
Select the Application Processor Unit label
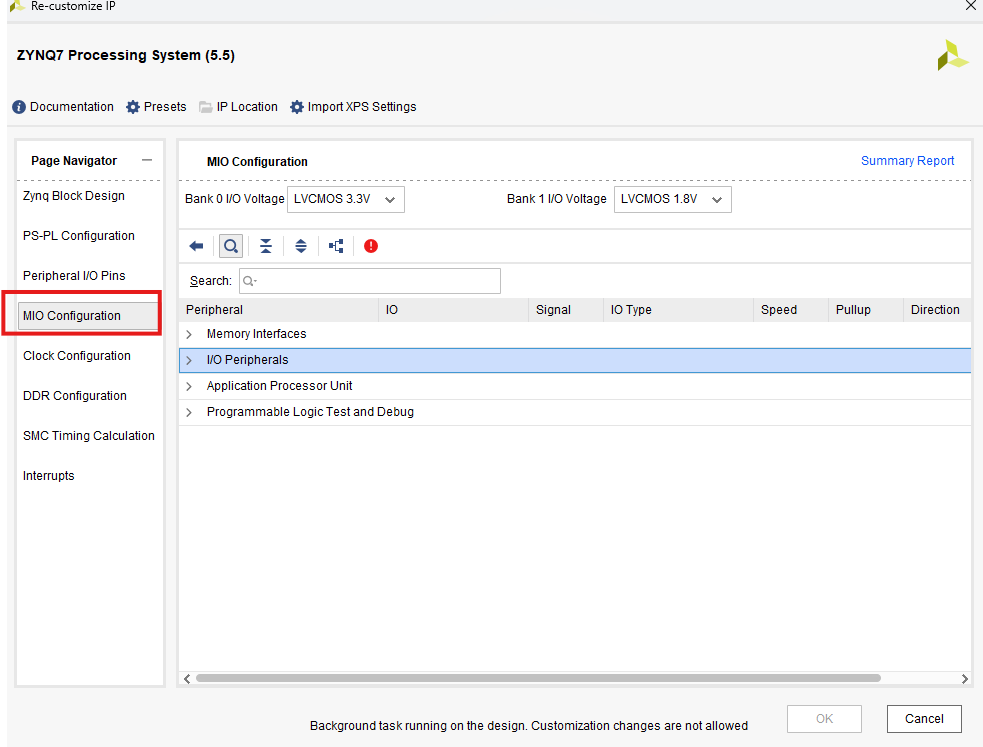(x=280, y=386)
